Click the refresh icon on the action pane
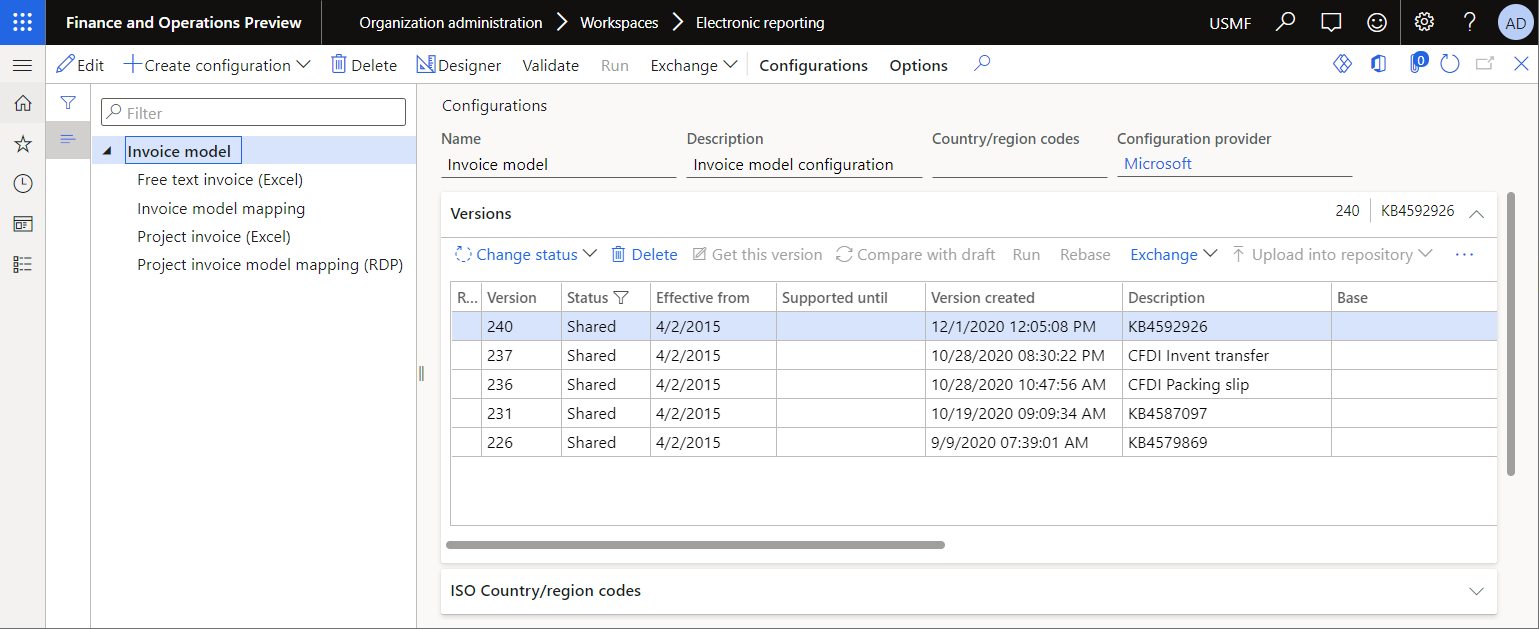This screenshot has height=629, width=1539. tap(1450, 63)
